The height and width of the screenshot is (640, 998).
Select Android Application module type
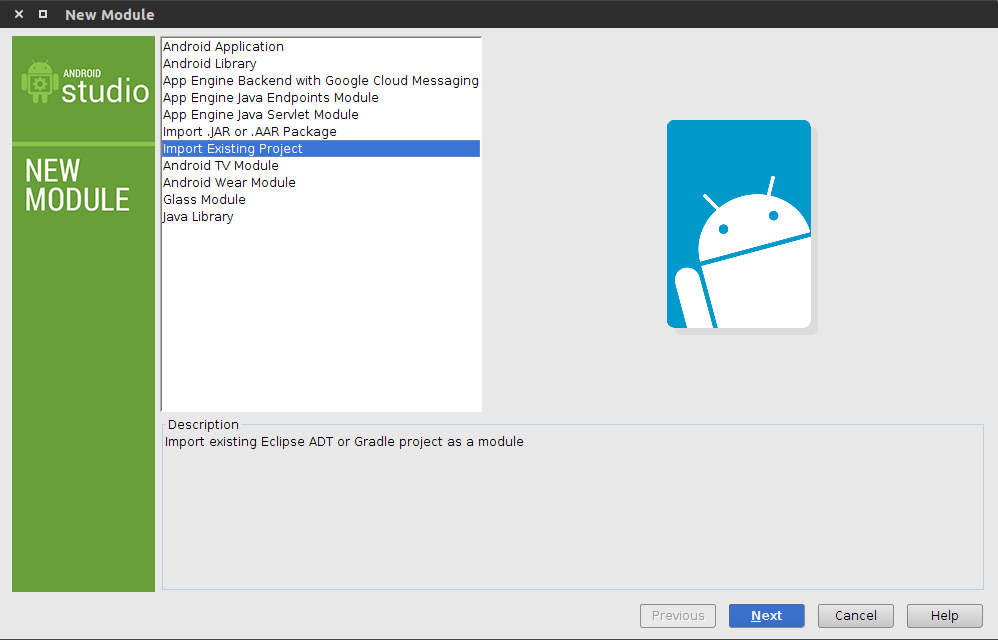(x=321, y=46)
